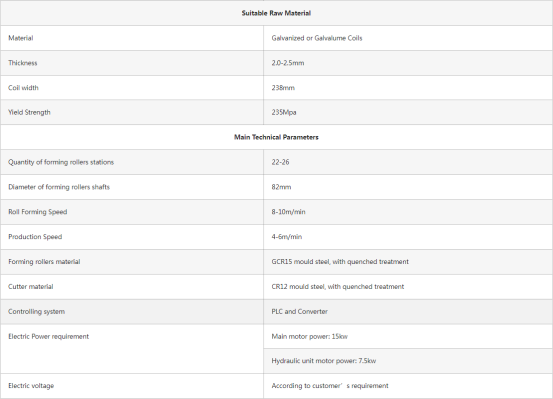The image size is (553, 399).
Task: Click the Coil width label
Action: coord(23,88)
